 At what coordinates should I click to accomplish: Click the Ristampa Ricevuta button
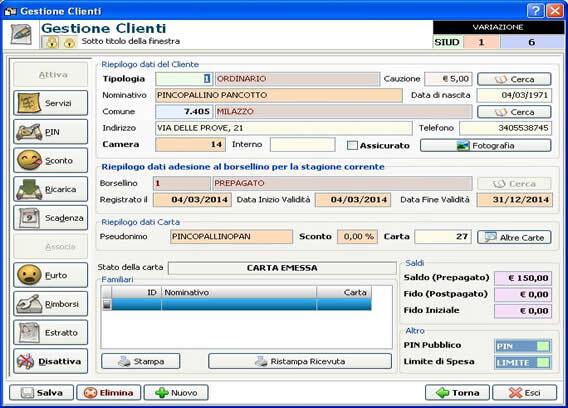300,362
